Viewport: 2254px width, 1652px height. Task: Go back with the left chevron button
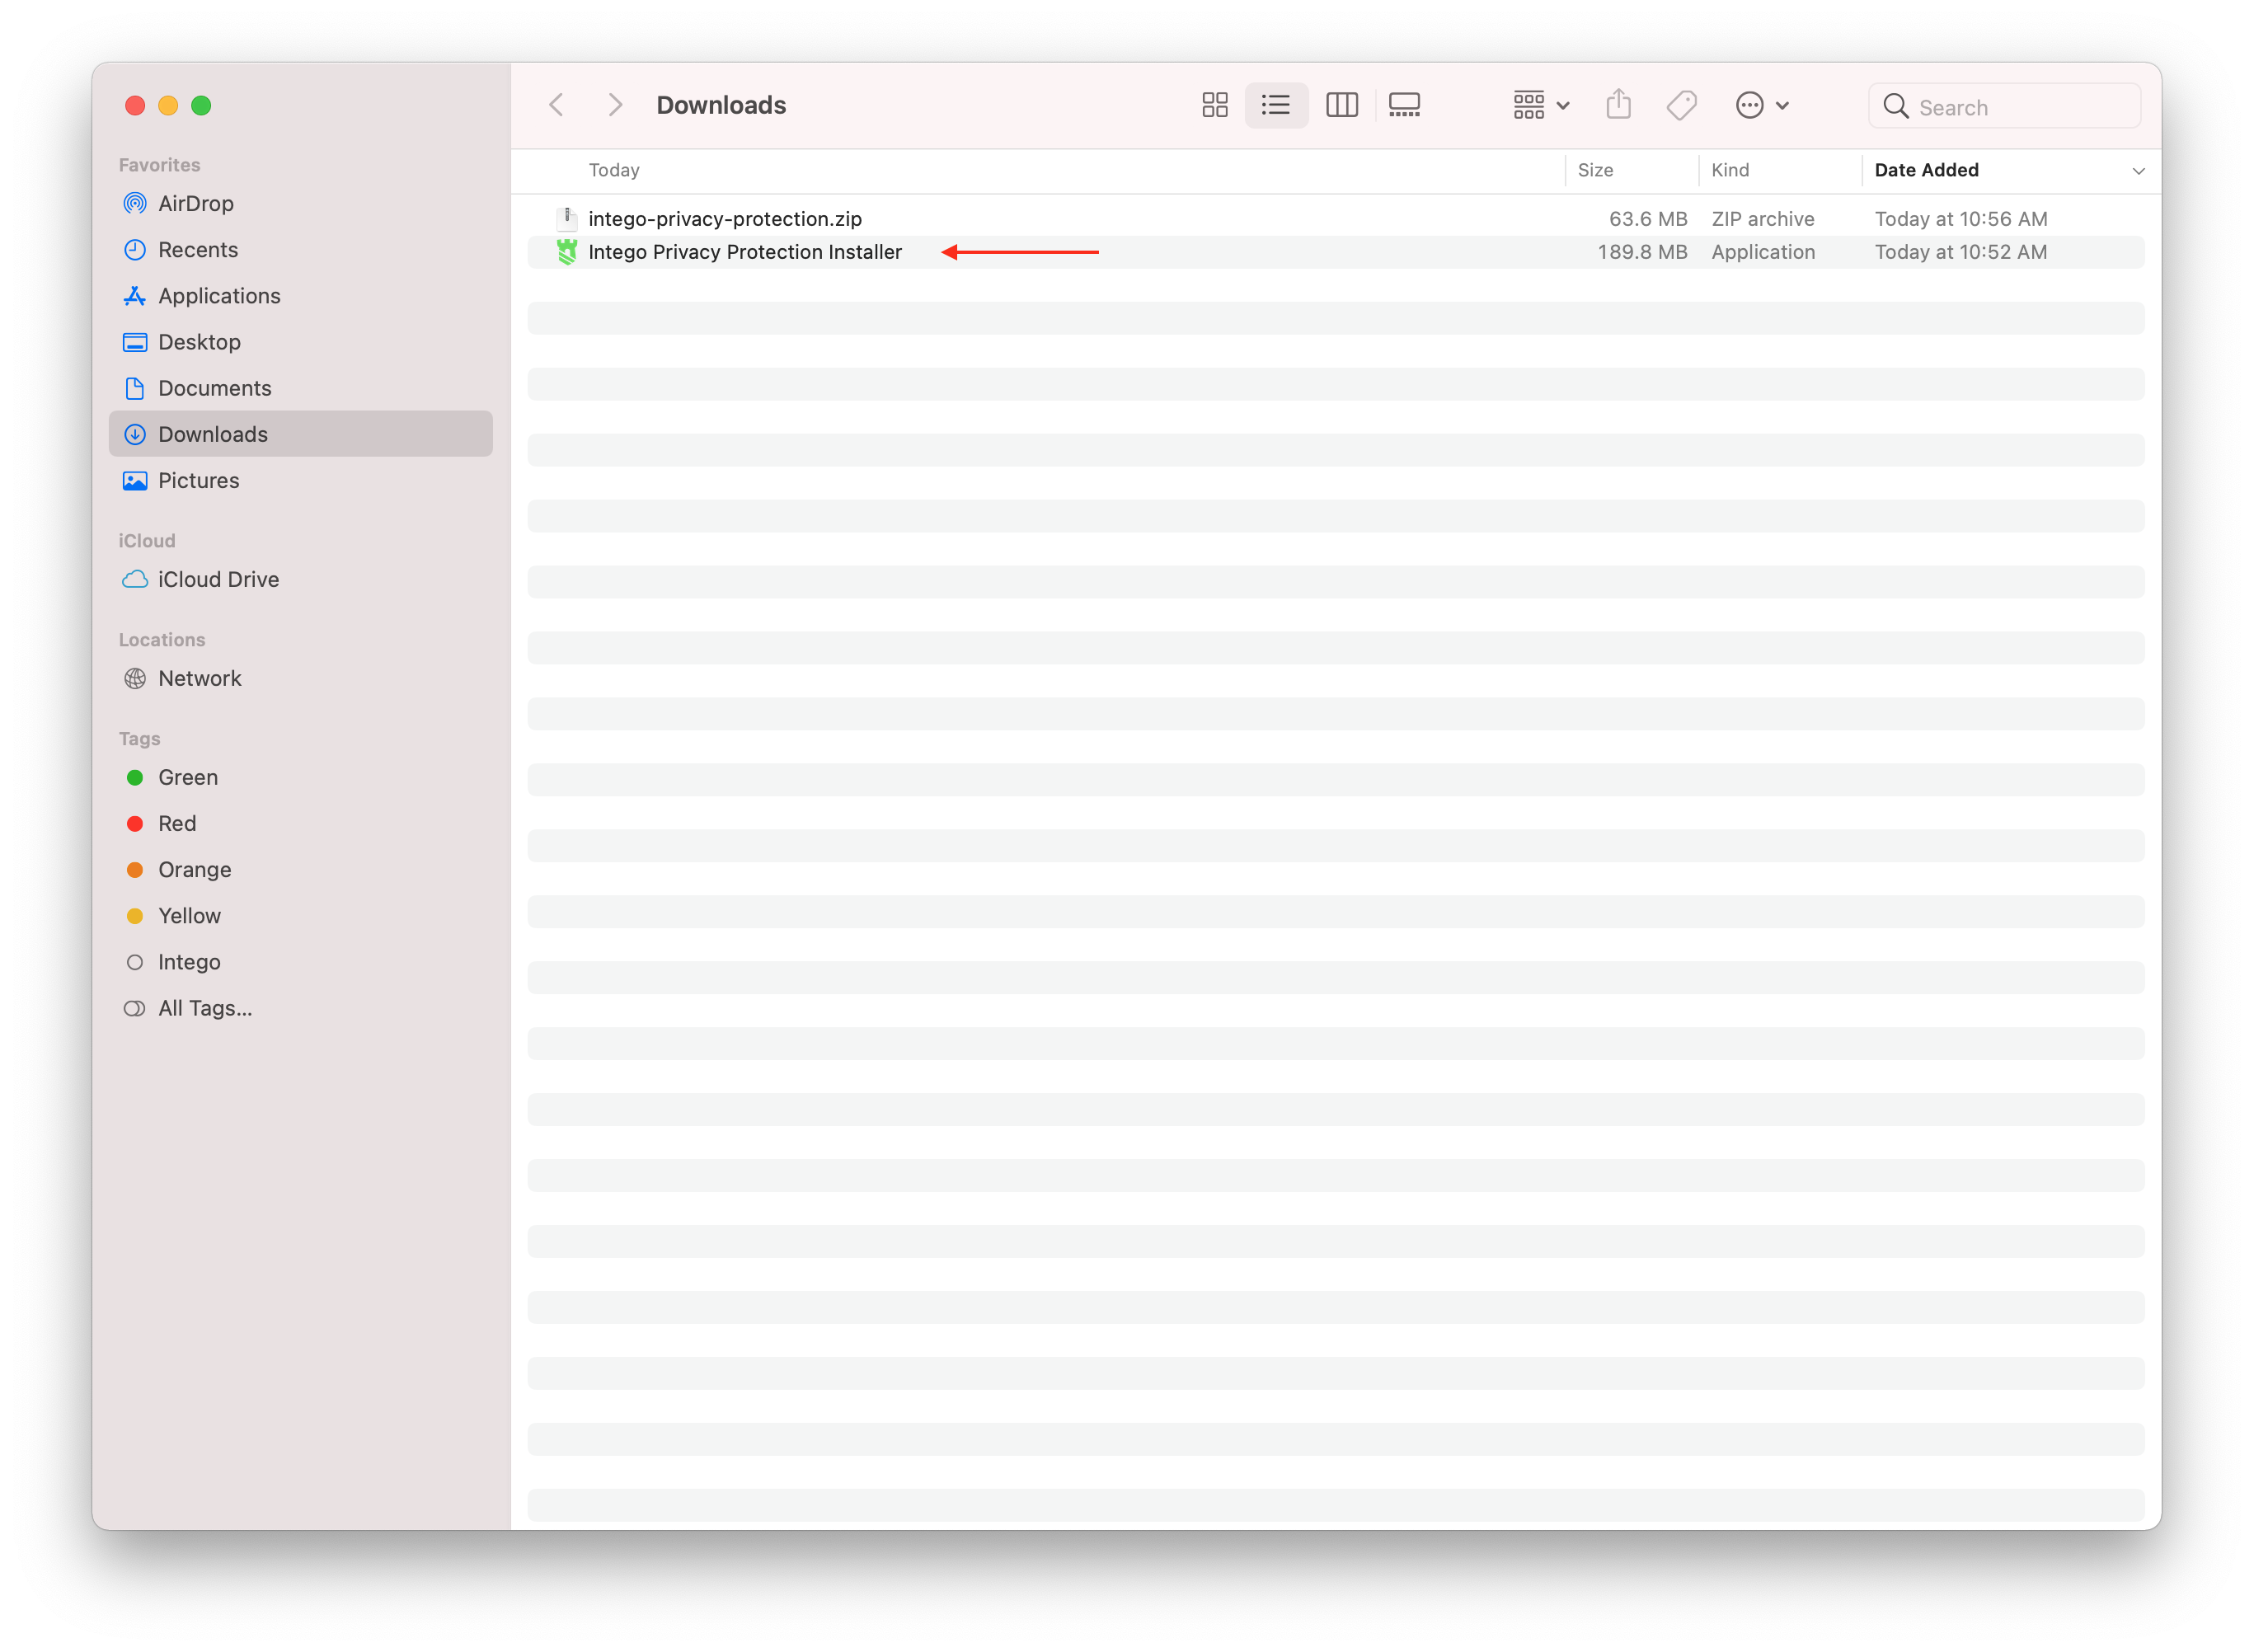(x=557, y=105)
